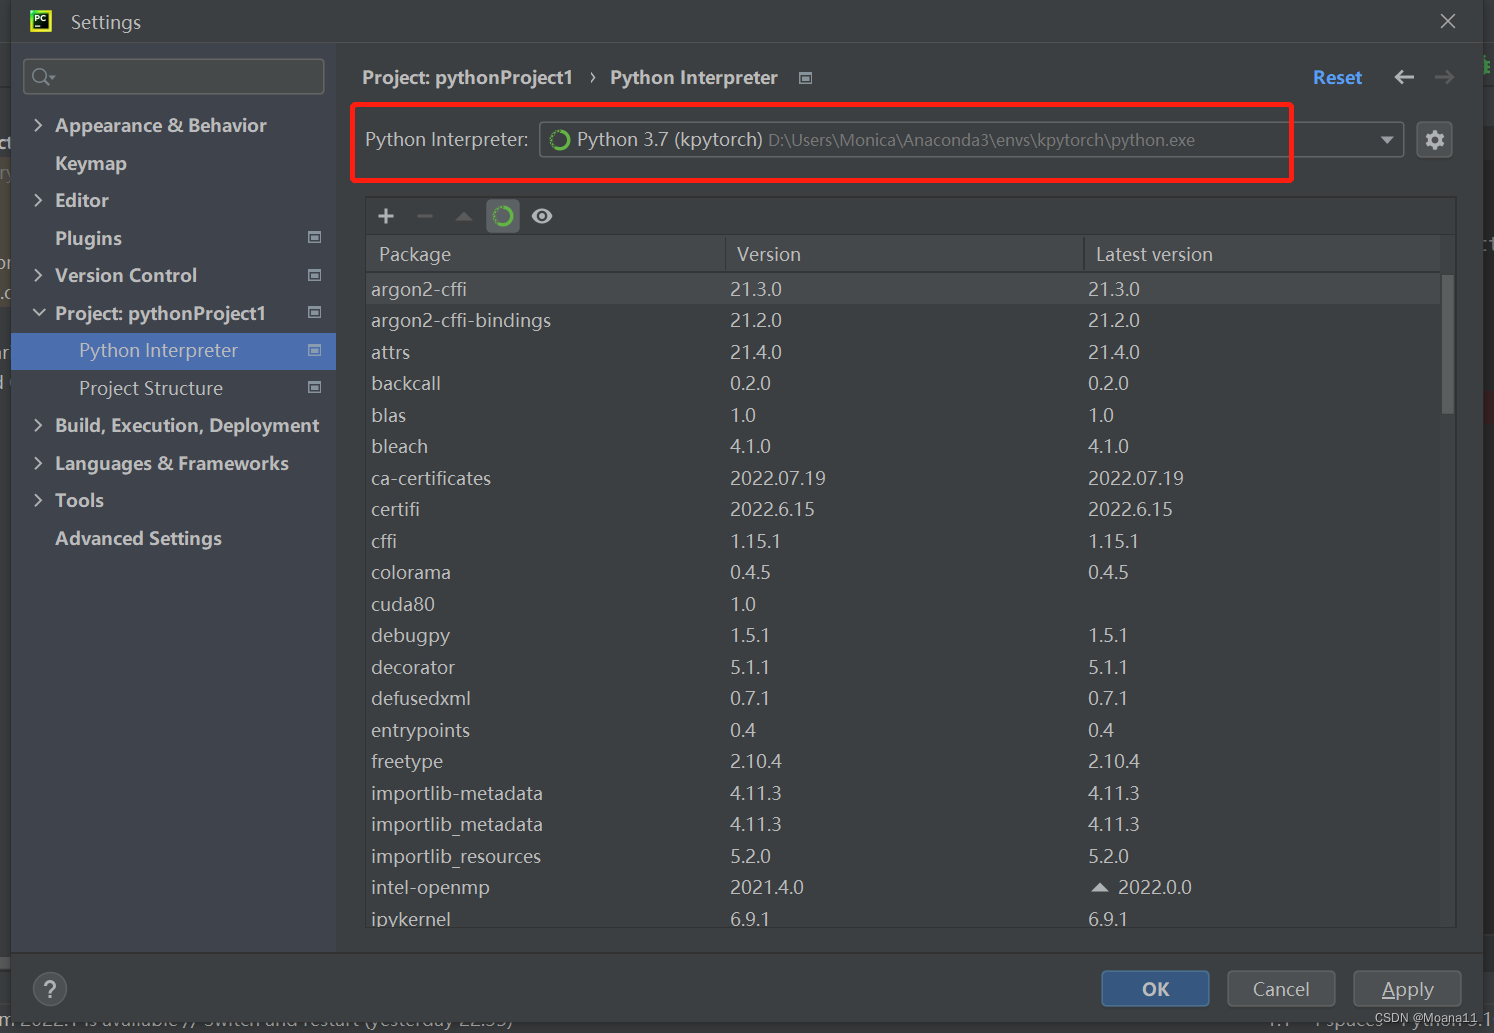Select the defusedxml package row
The width and height of the screenshot is (1494, 1033).
(x=904, y=698)
